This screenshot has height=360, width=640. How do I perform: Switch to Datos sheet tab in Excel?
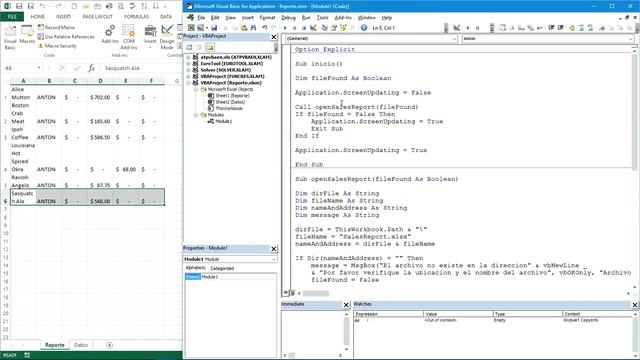click(x=81, y=345)
